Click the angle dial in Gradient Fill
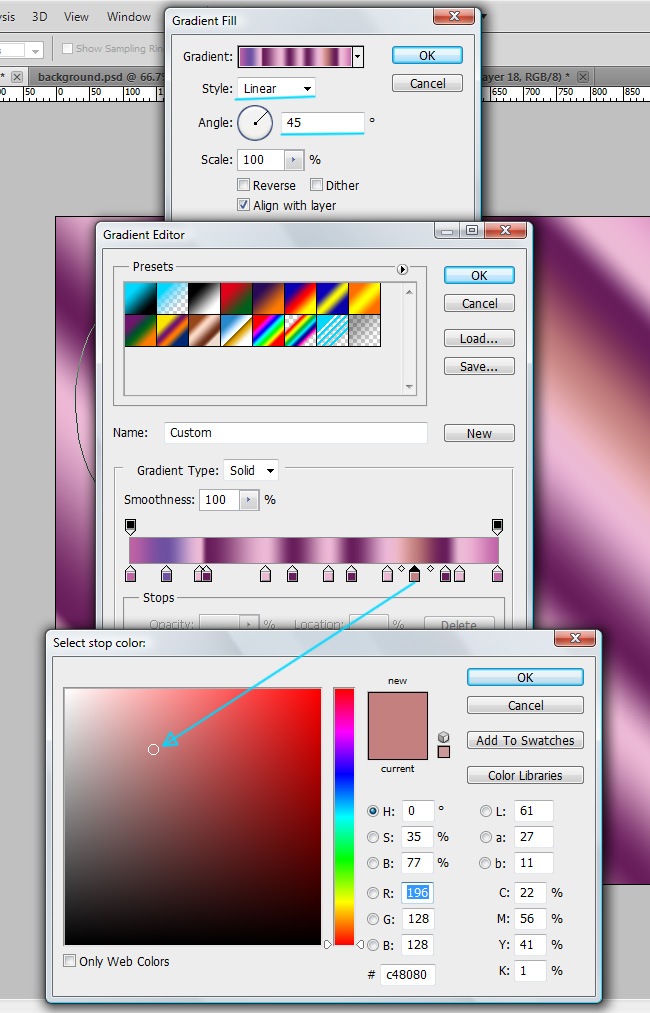 pyautogui.click(x=255, y=123)
